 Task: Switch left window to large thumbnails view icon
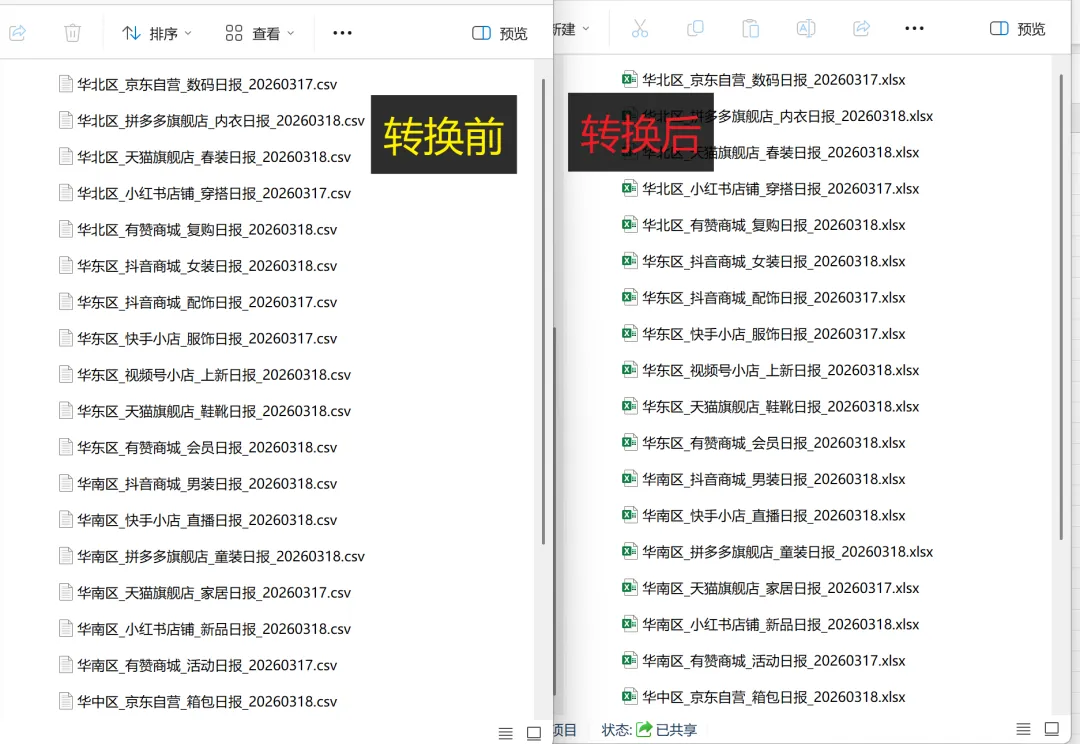coord(534,733)
